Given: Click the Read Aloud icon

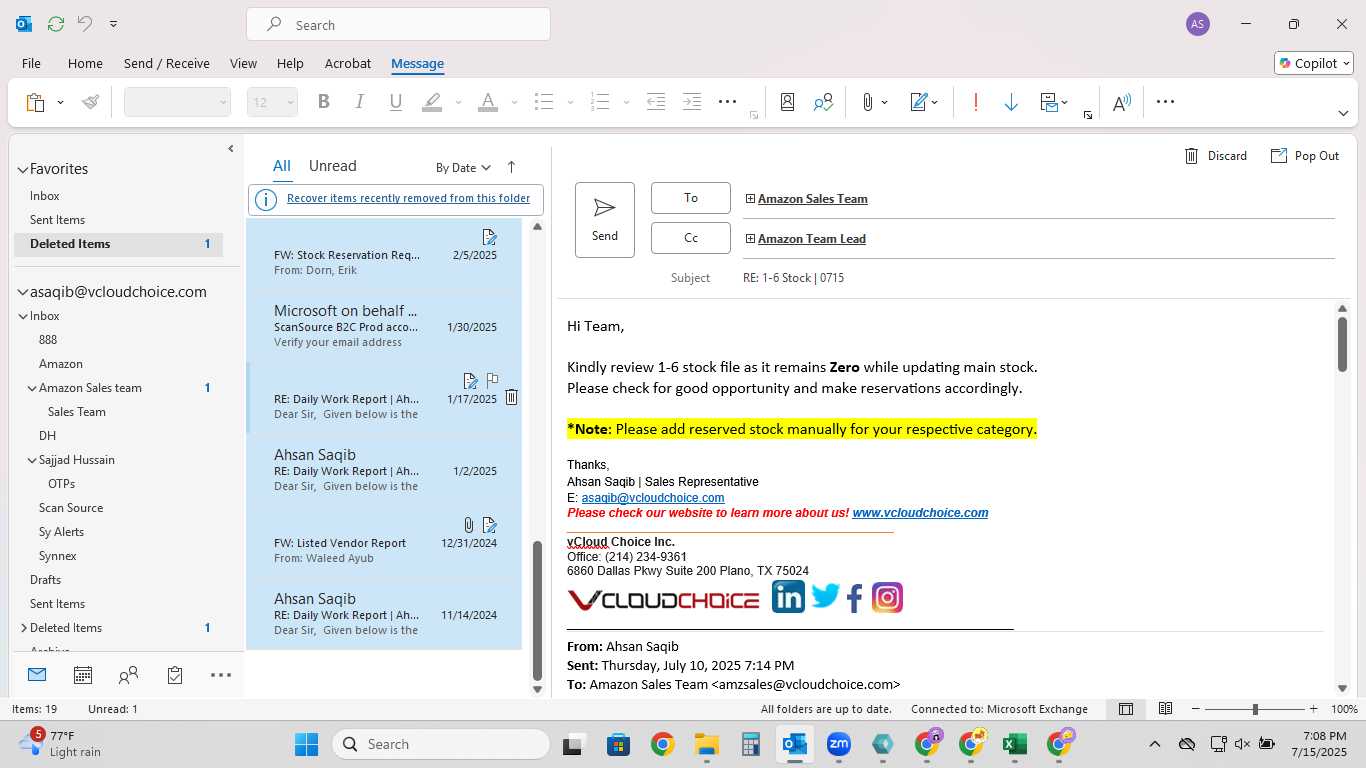Looking at the screenshot, I should 1121,102.
